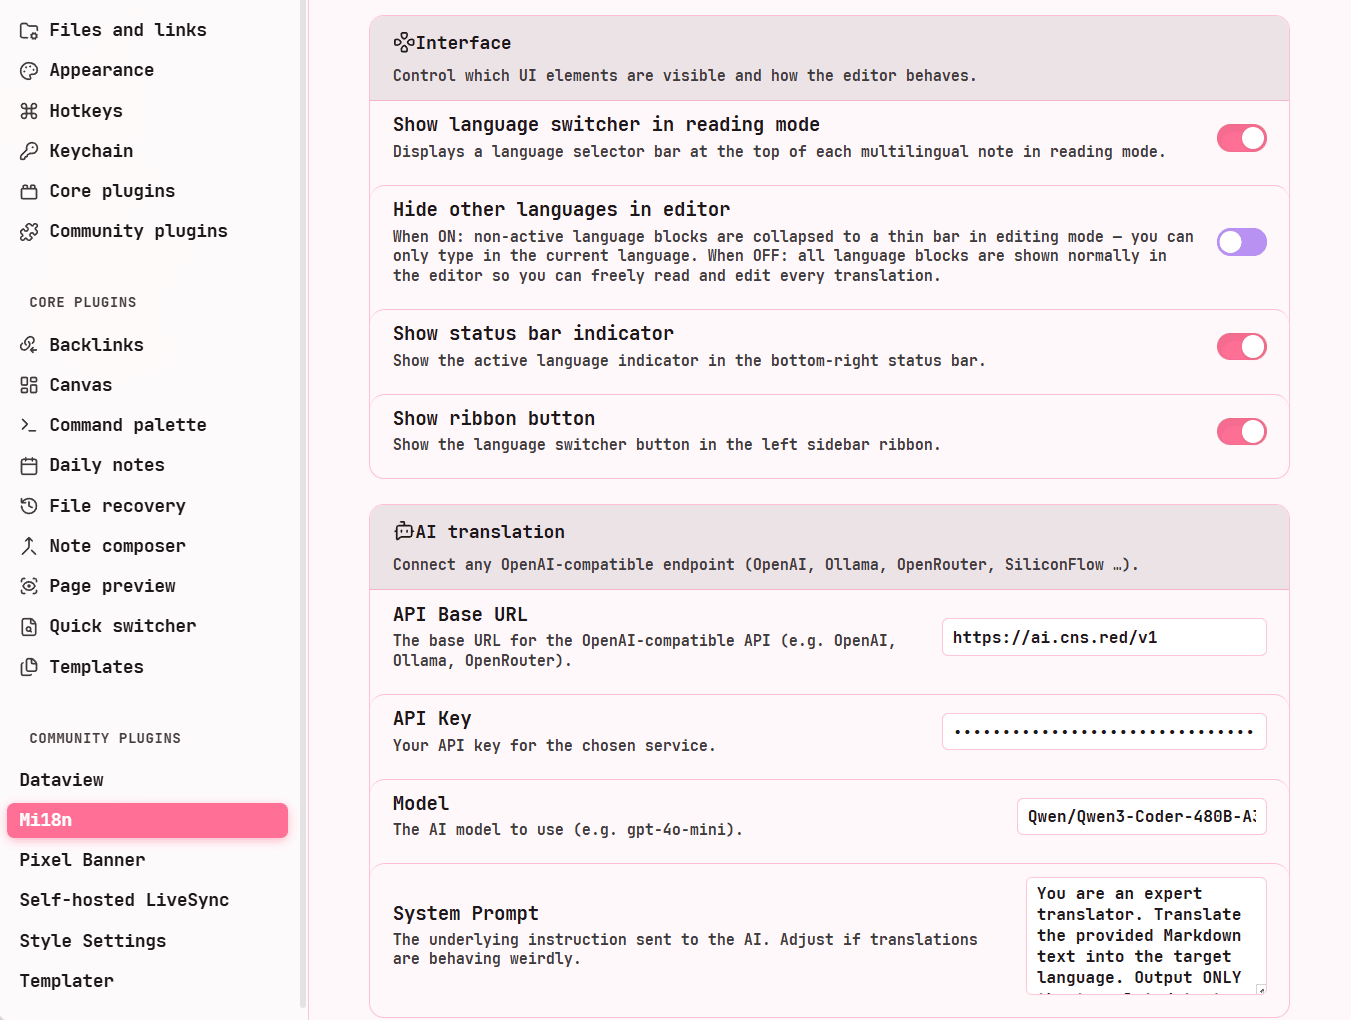1351x1020 pixels.
Task: Open Quick switcher plugin settings
Action: click(147, 626)
